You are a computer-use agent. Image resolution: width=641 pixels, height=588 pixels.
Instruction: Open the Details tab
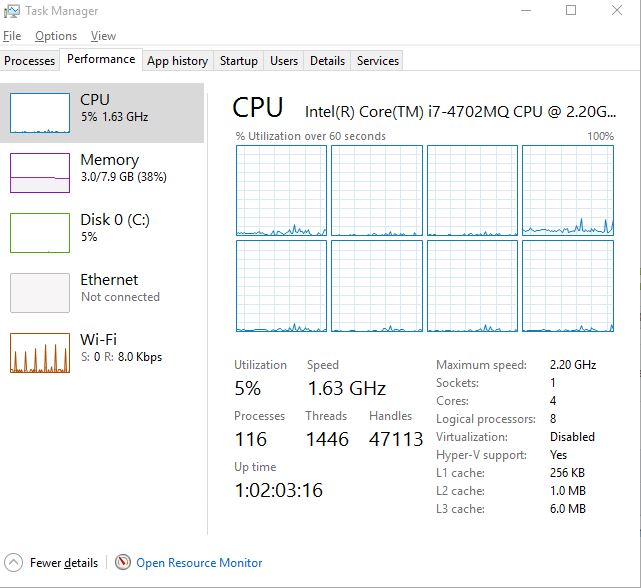(x=327, y=61)
